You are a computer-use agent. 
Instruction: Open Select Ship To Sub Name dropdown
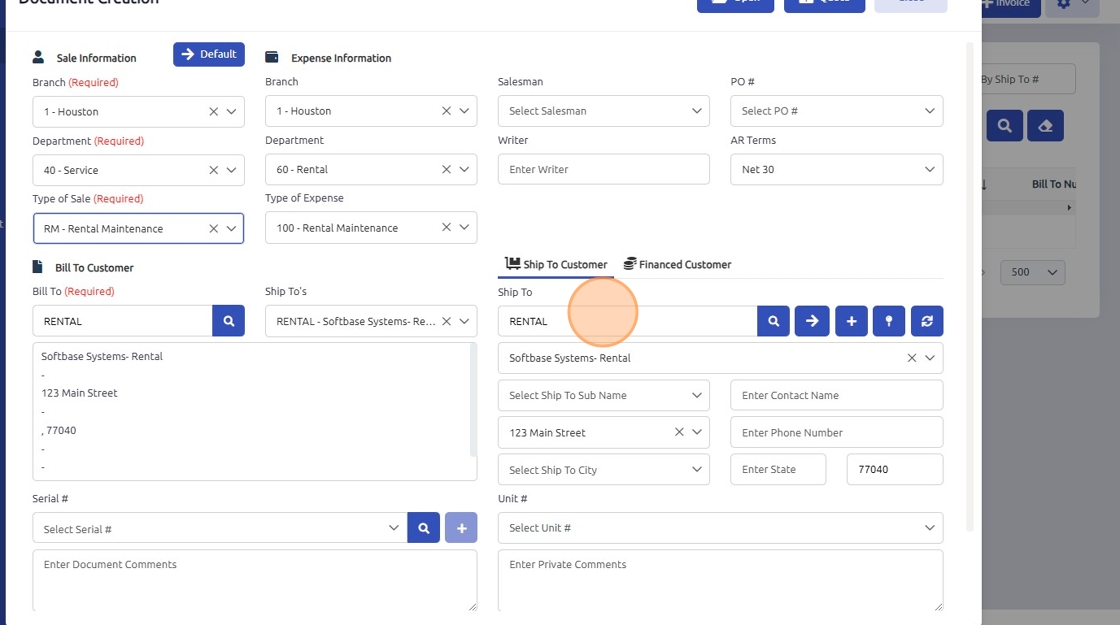coord(604,395)
